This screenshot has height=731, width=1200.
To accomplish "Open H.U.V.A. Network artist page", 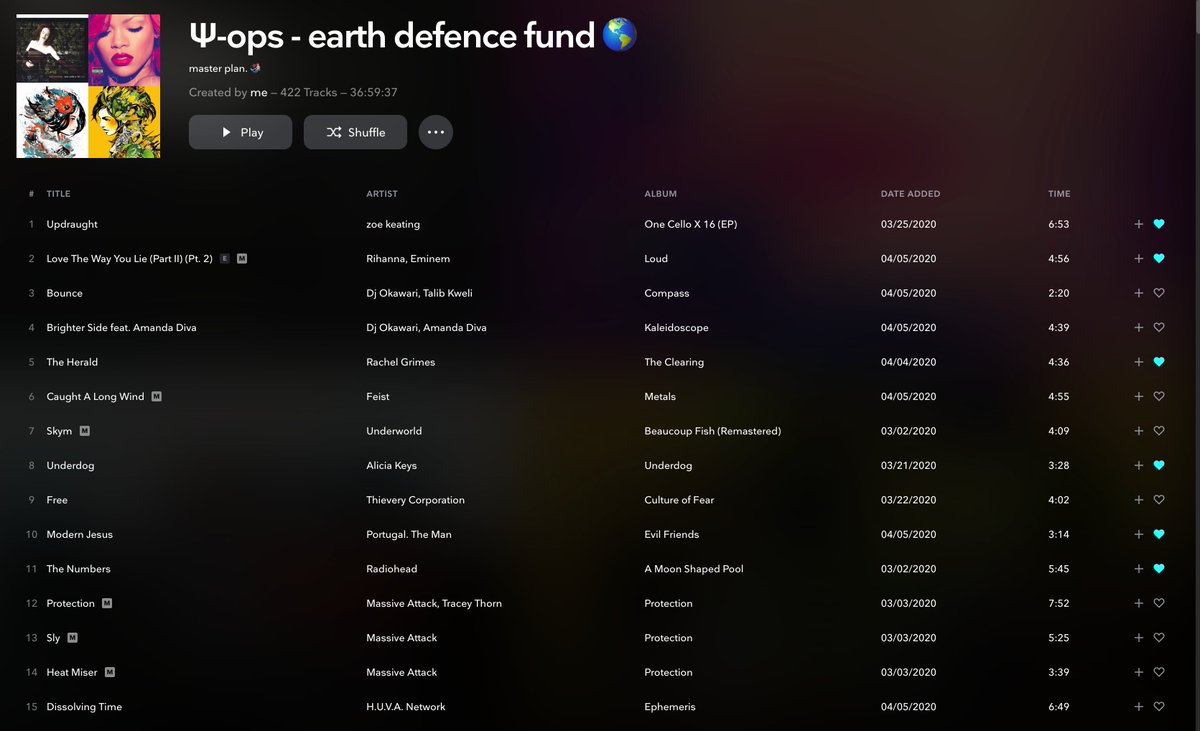I will coord(406,707).
